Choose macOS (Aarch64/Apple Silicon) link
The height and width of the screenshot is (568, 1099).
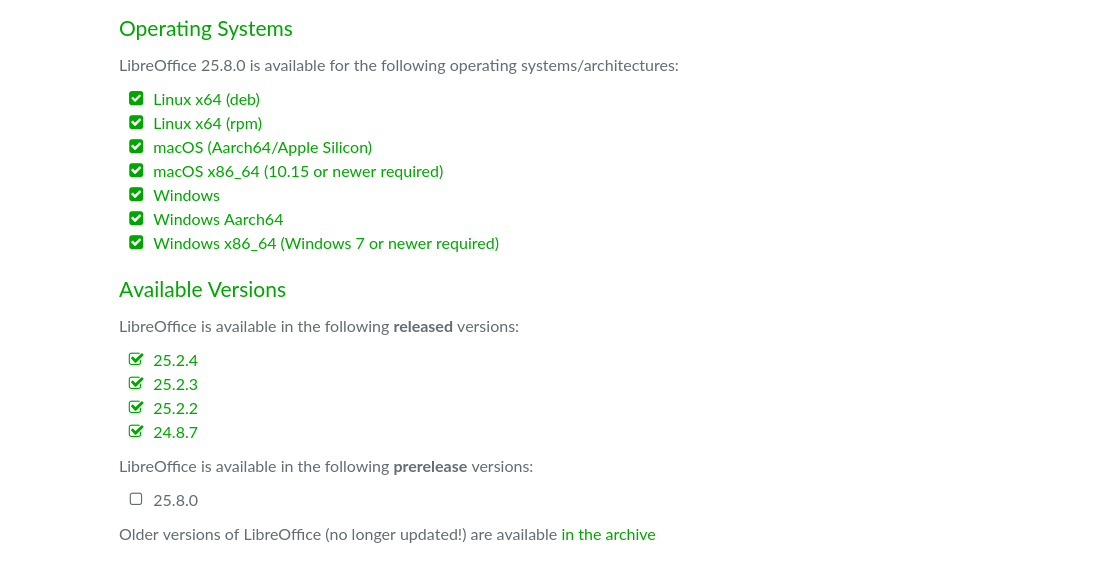pyautogui.click(x=262, y=148)
